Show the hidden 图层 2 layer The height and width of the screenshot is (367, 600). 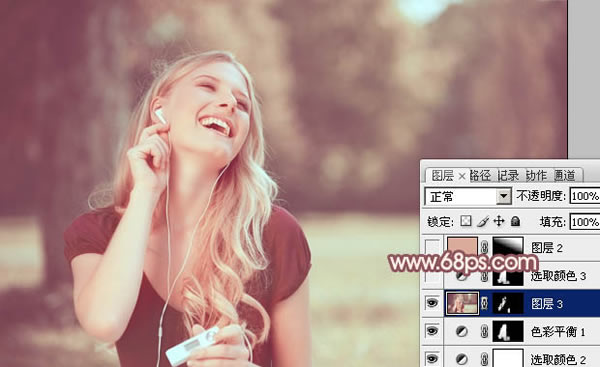point(432,248)
